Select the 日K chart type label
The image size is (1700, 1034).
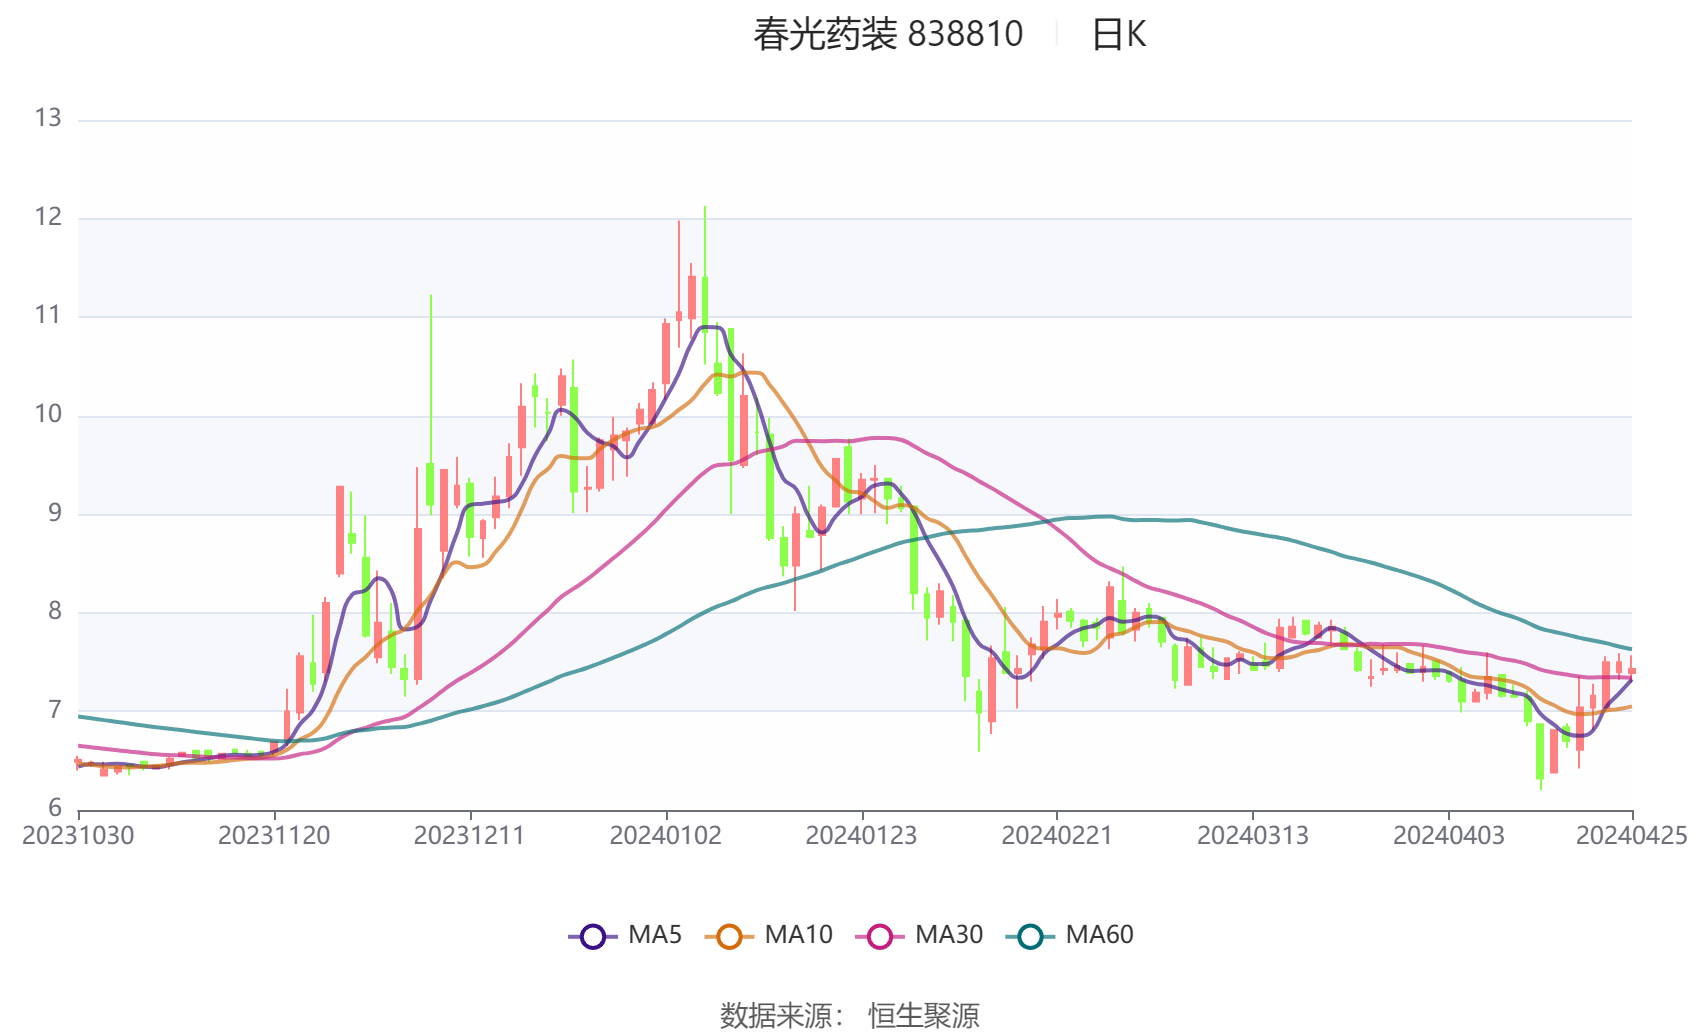[x=1118, y=35]
